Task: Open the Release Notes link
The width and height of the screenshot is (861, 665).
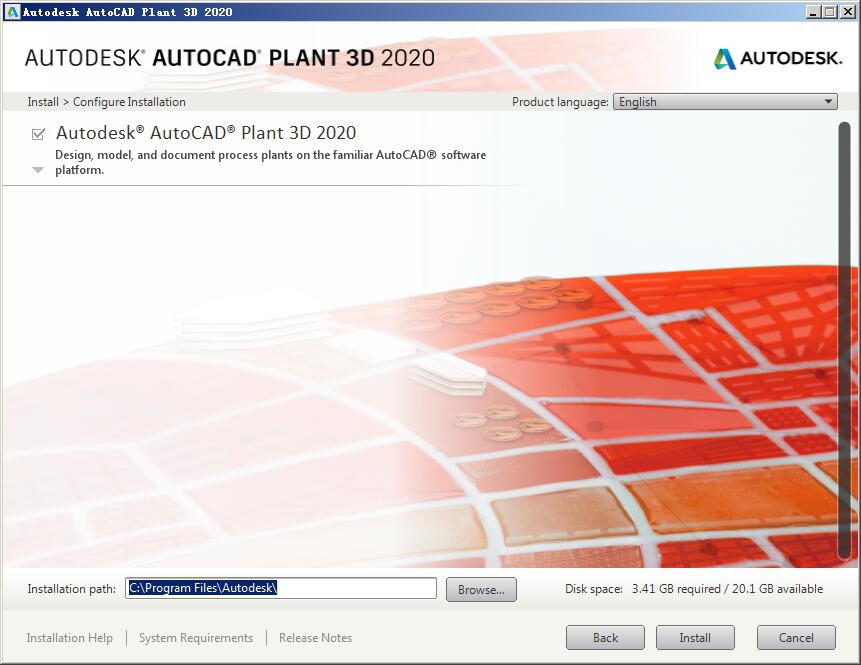Action: pos(315,638)
